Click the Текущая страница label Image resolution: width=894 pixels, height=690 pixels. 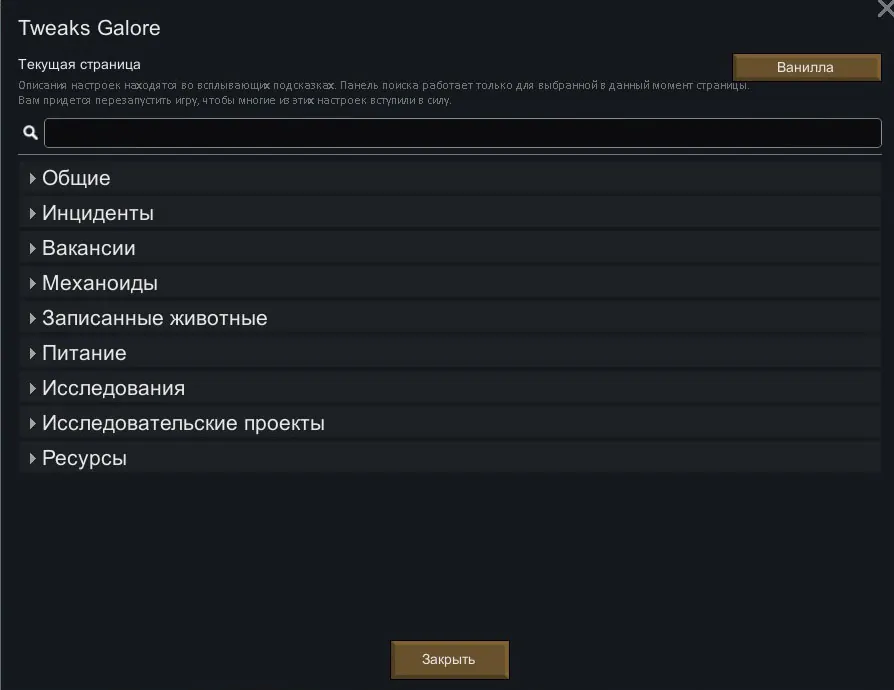pos(79,64)
